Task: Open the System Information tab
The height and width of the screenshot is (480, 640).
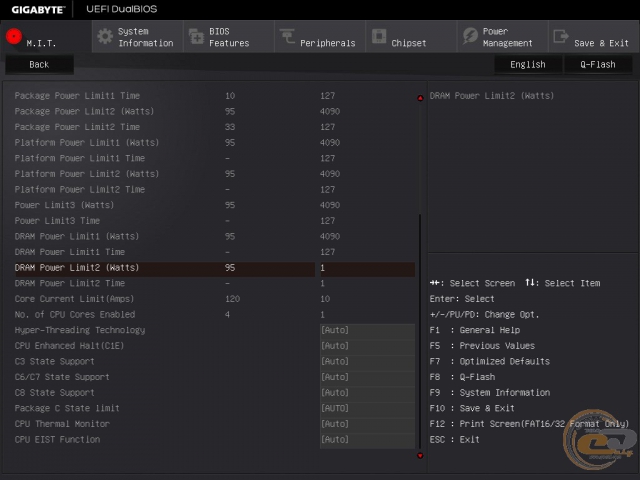Action: pos(138,37)
